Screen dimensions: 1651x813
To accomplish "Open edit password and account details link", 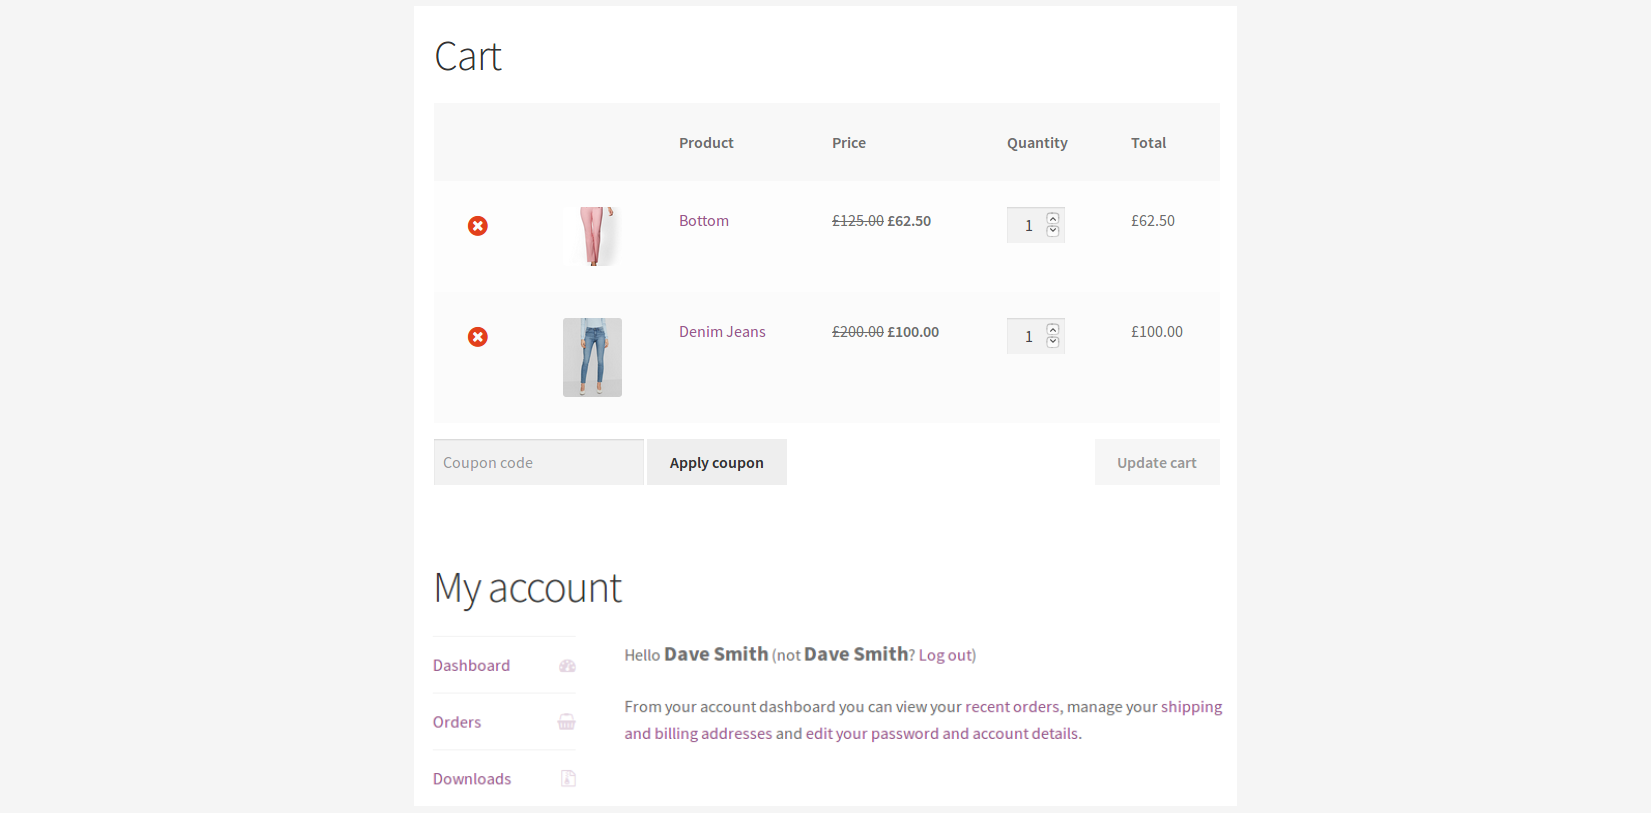I will [x=942, y=734].
